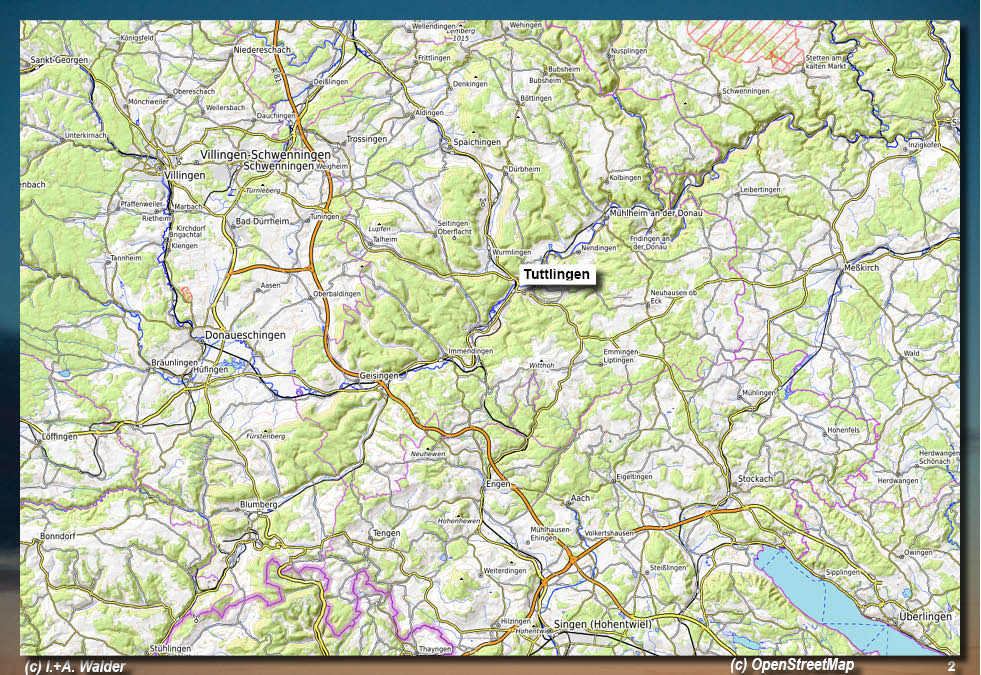Select the Donaueschingen town label
981x675 pixels.
tap(245, 335)
